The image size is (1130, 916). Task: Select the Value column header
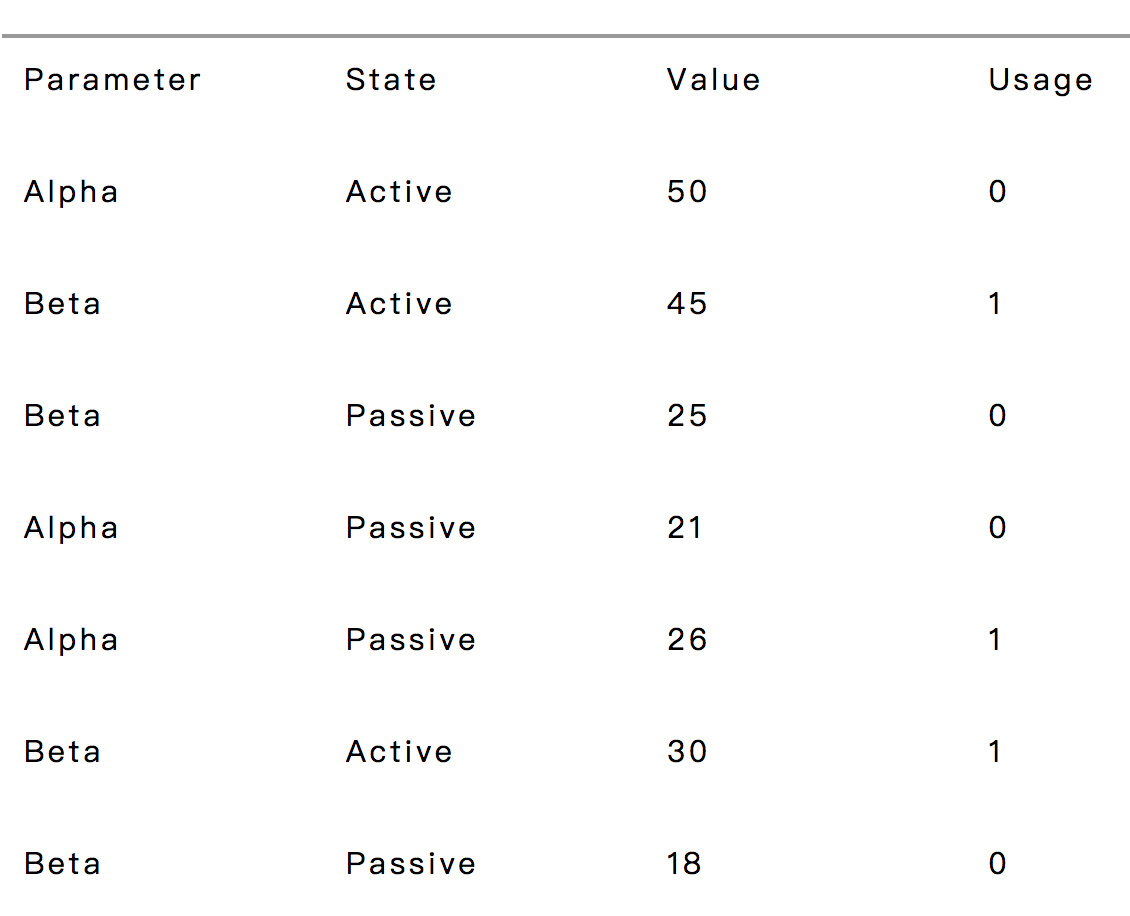pyautogui.click(x=713, y=80)
